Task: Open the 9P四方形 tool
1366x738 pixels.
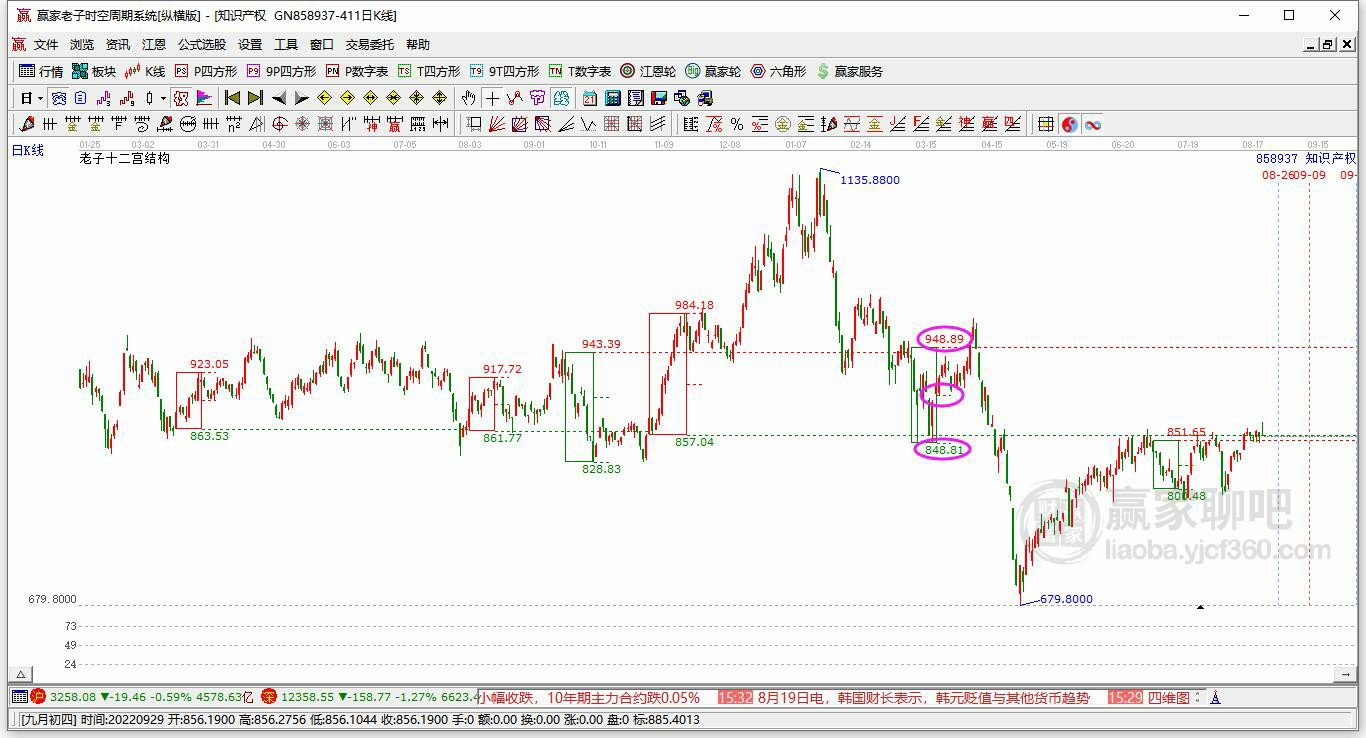Action: tap(281, 71)
